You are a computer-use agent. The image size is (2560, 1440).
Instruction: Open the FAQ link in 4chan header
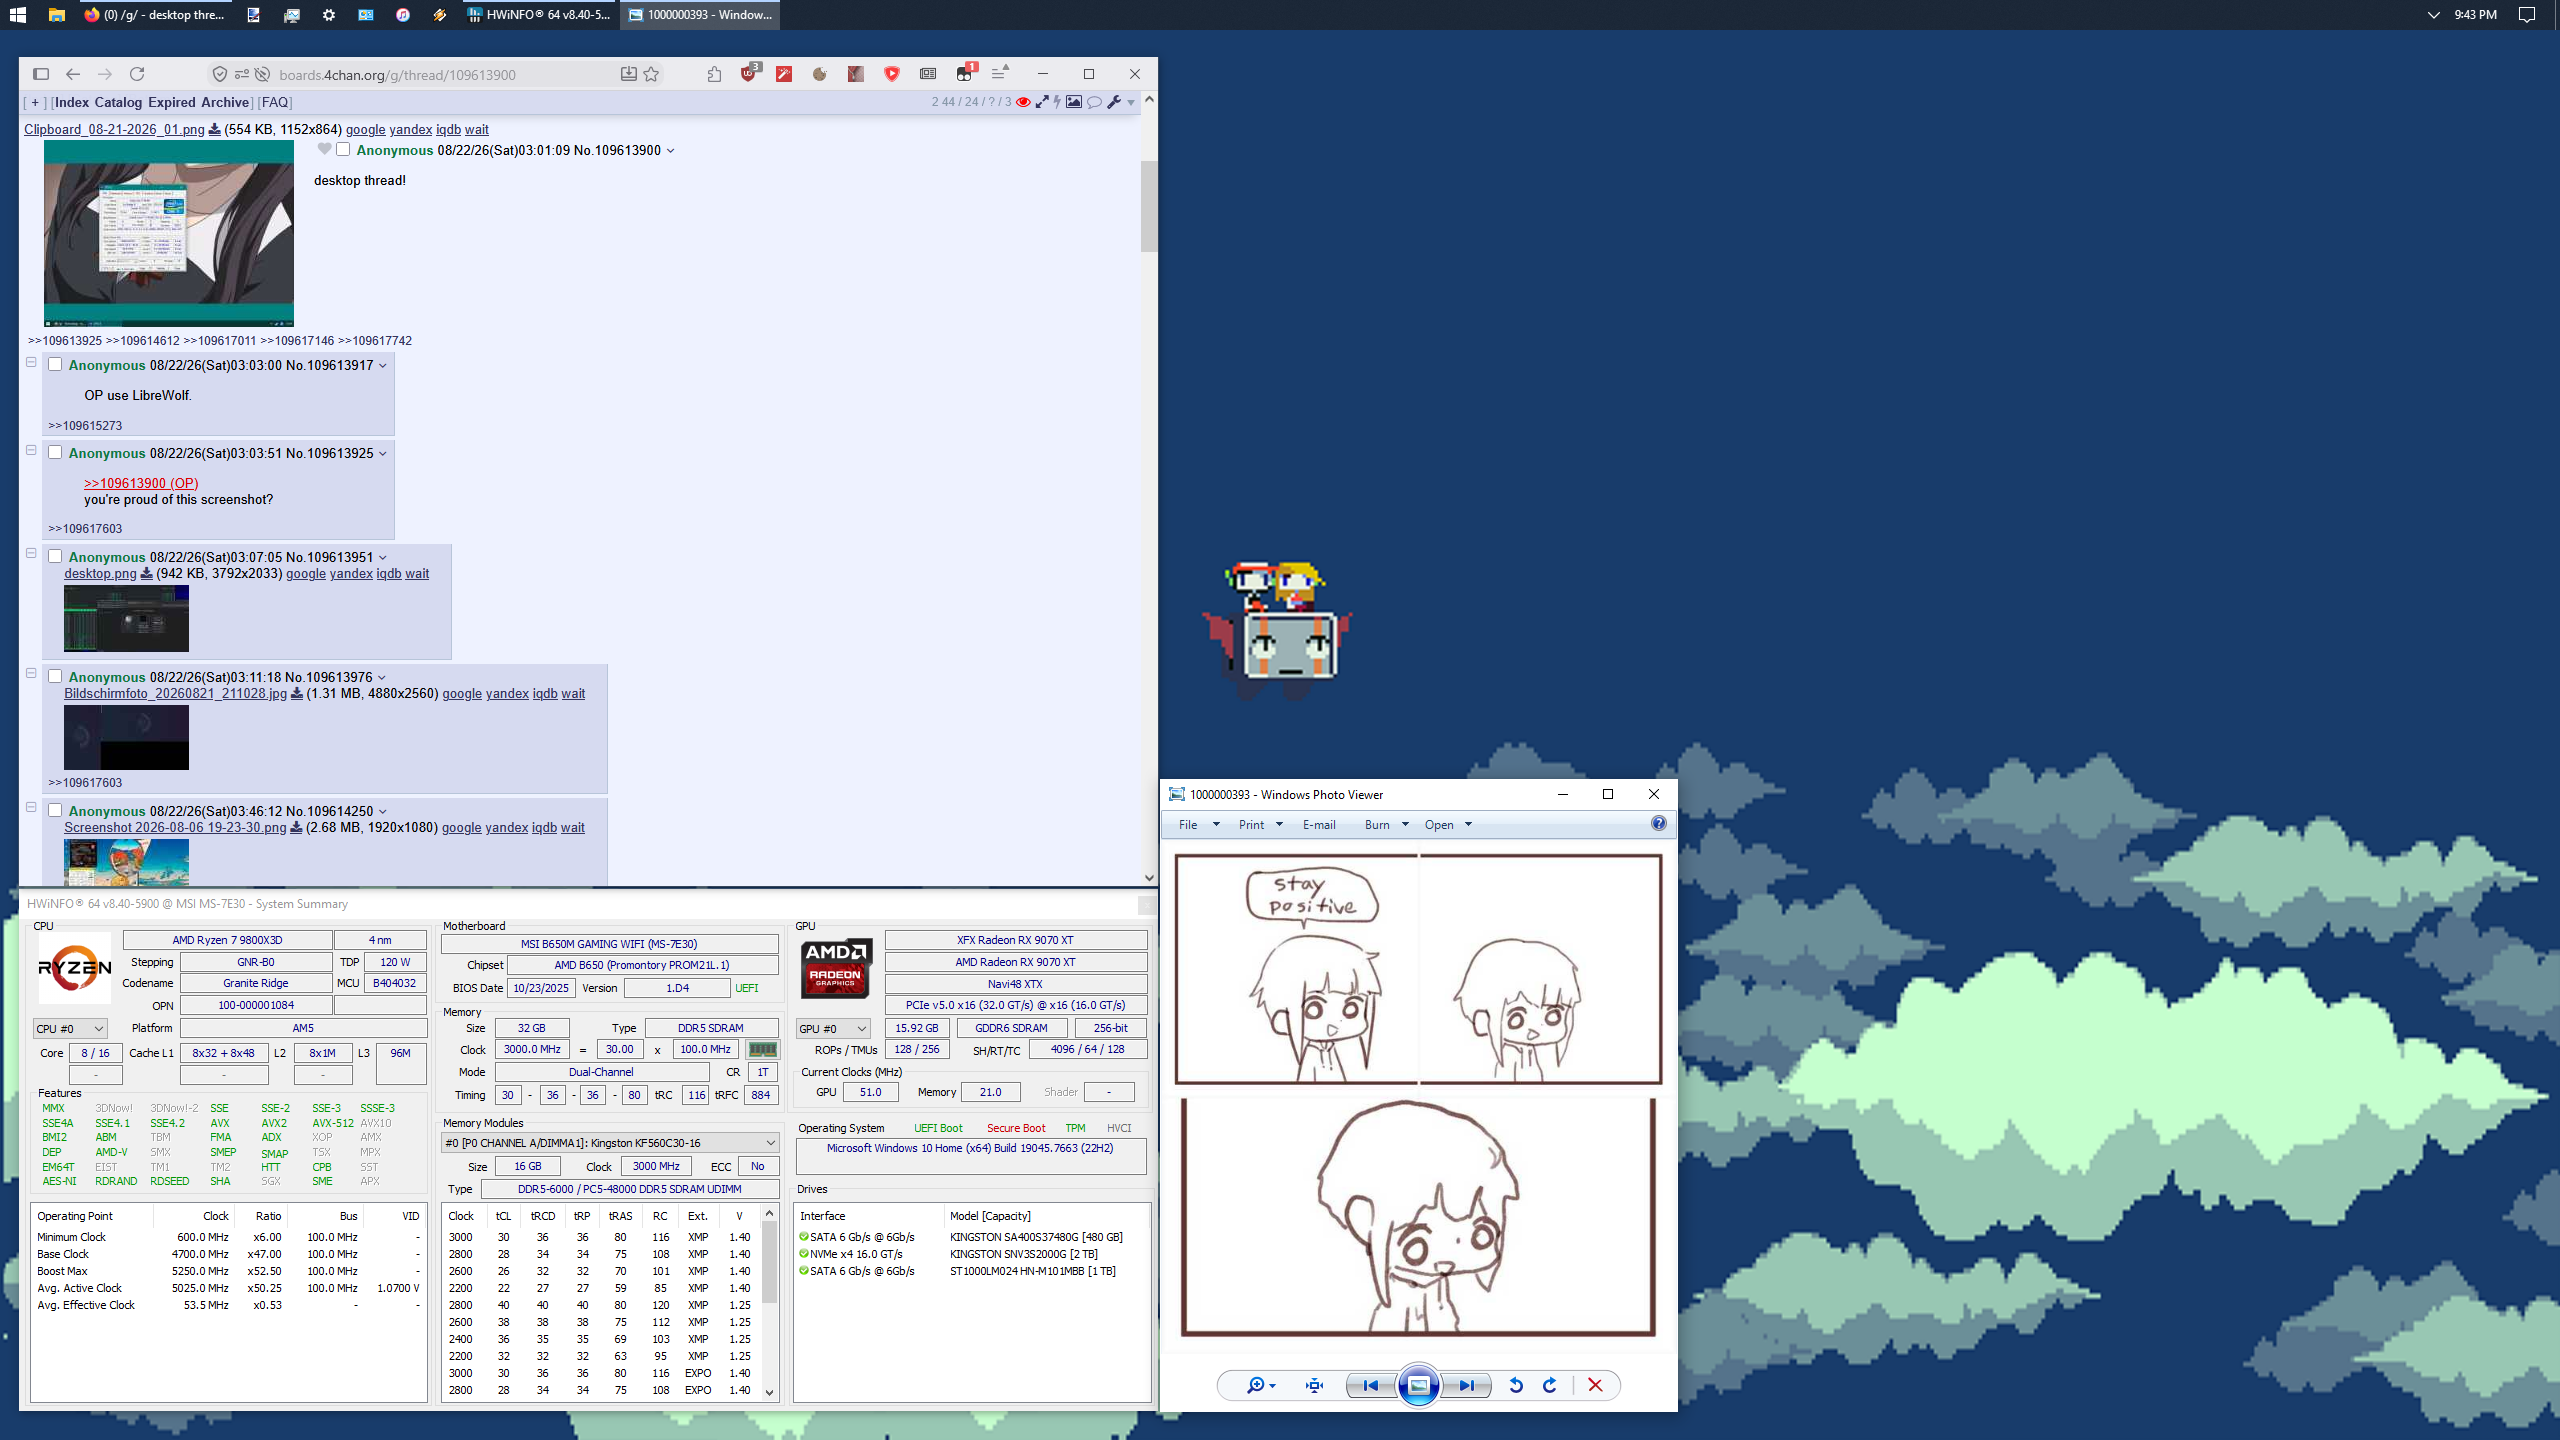274,102
